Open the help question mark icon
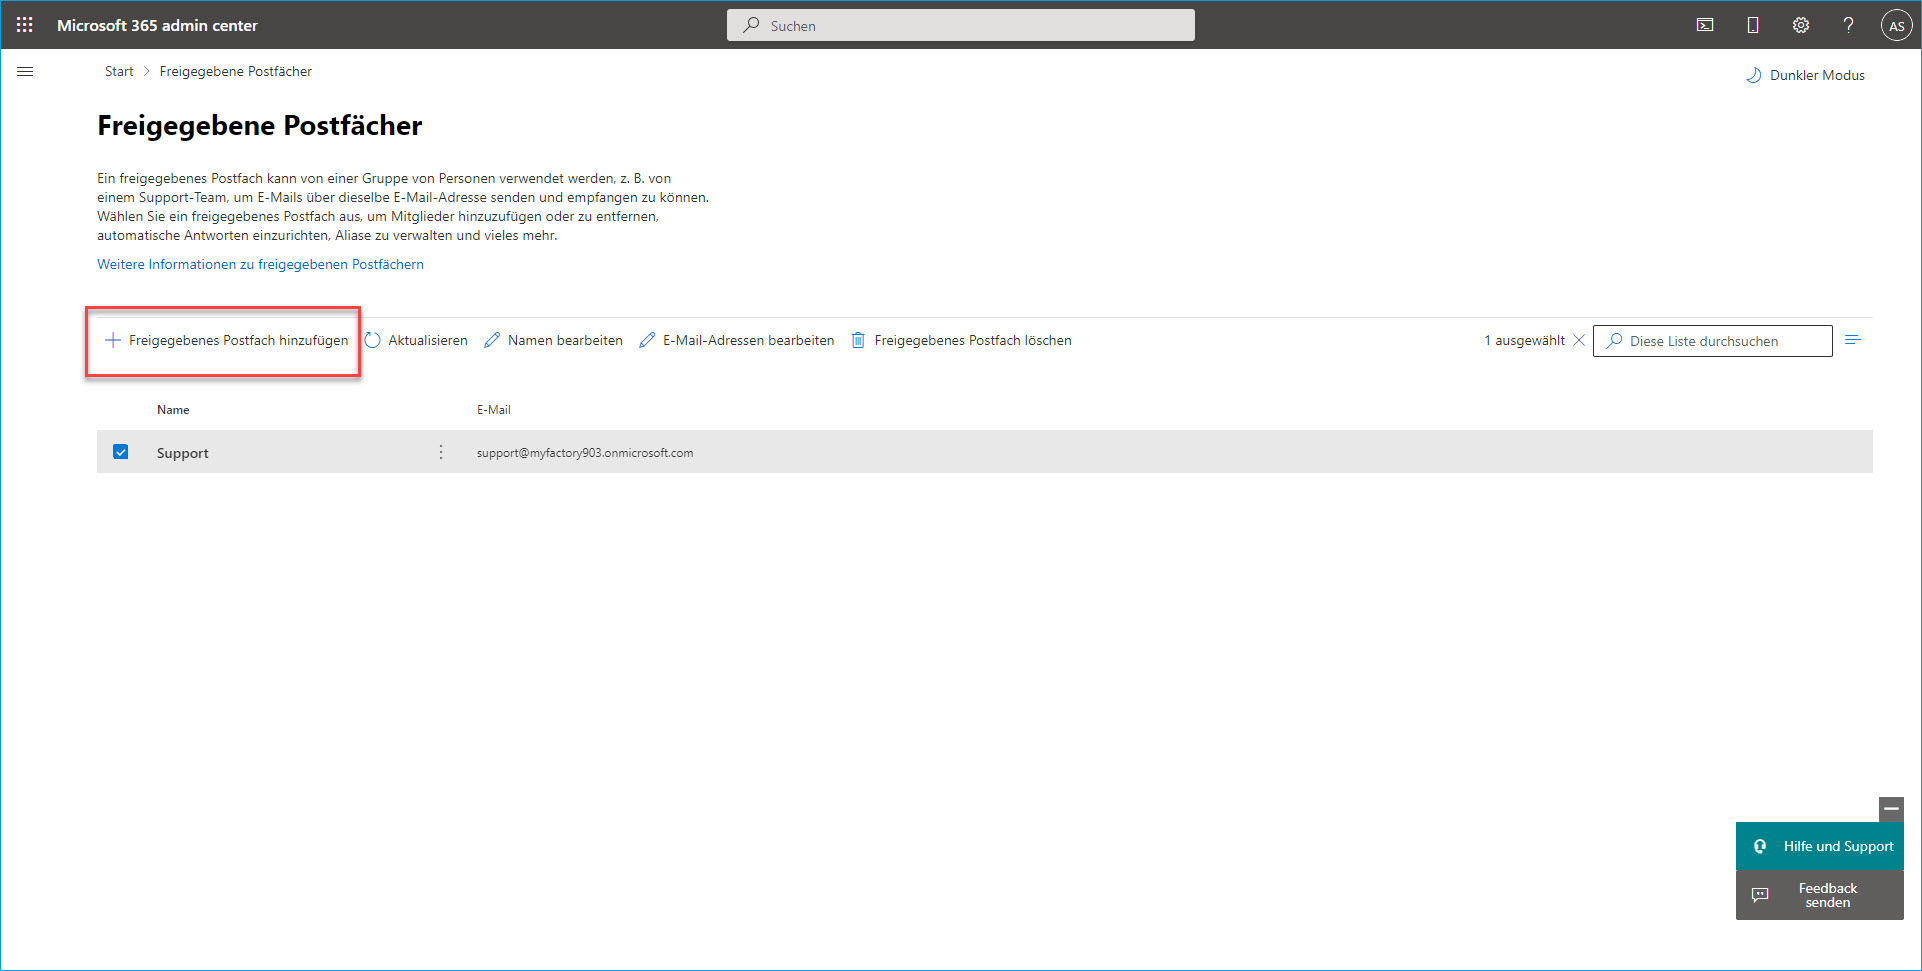Screen dimensions: 1922x971 click(1849, 25)
